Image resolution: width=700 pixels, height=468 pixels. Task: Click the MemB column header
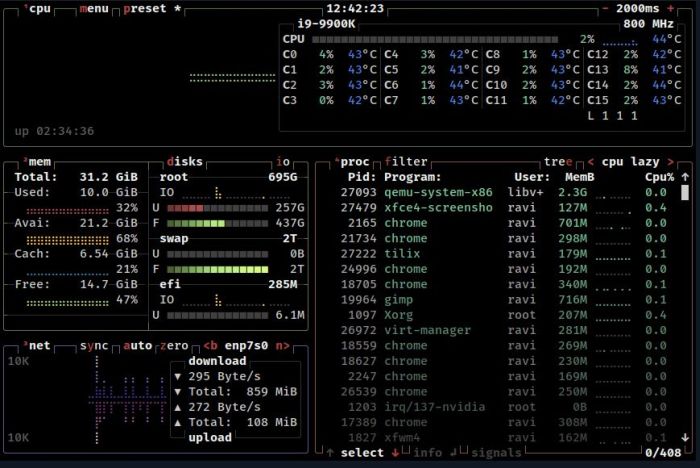coord(579,177)
